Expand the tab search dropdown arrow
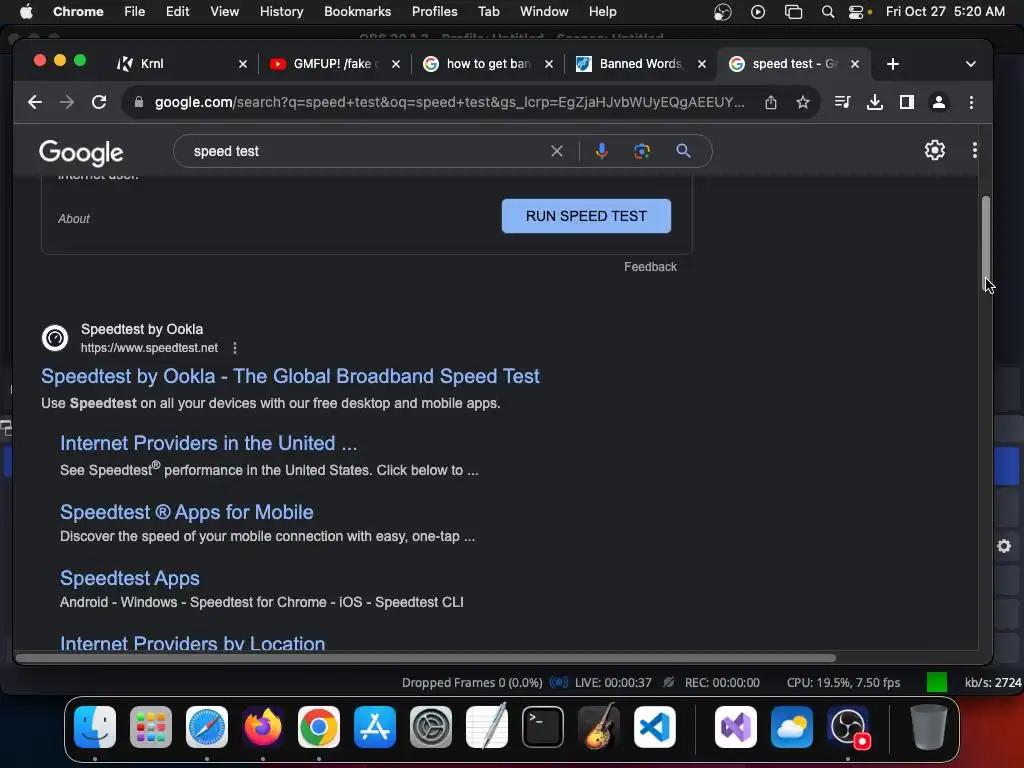The width and height of the screenshot is (1024, 768). (970, 63)
